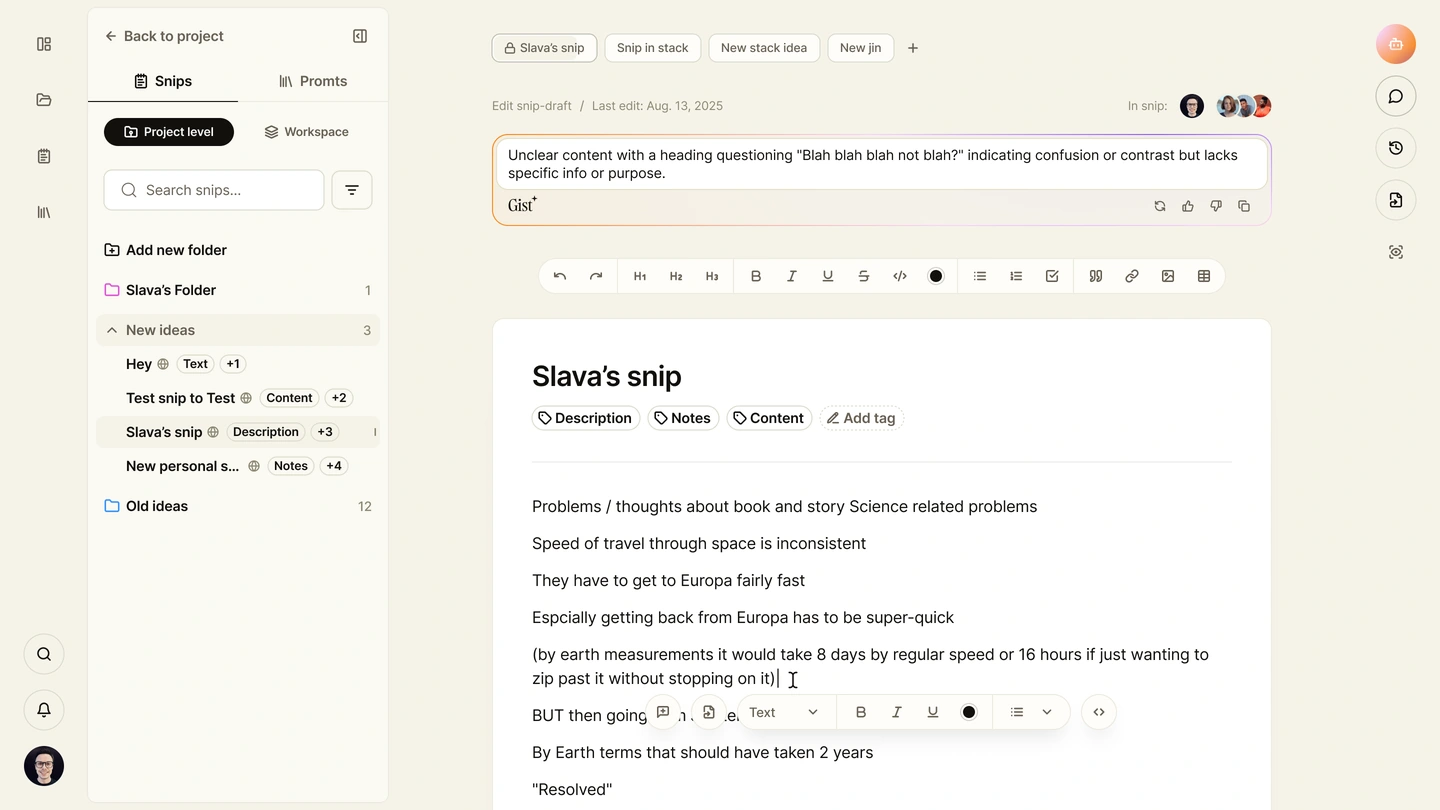Open the Snip in stack tab
Viewport: 1440px width, 810px height.
point(653,48)
